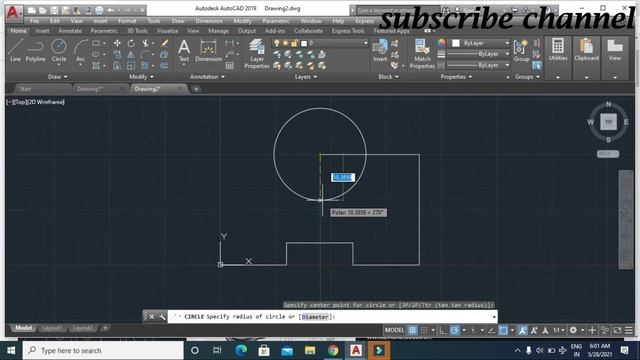This screenshot has width=640, height=360.
Task: Click the new drawing tab plus button
Action: pyautogui.click(x=196, y=89)
